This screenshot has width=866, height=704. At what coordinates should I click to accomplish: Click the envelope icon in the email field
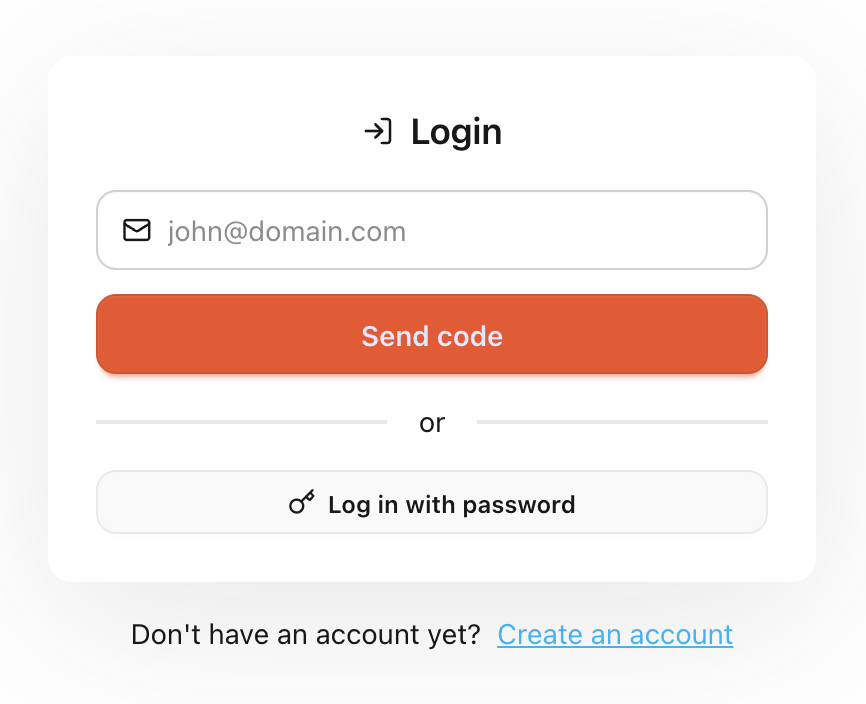[136, 231]
